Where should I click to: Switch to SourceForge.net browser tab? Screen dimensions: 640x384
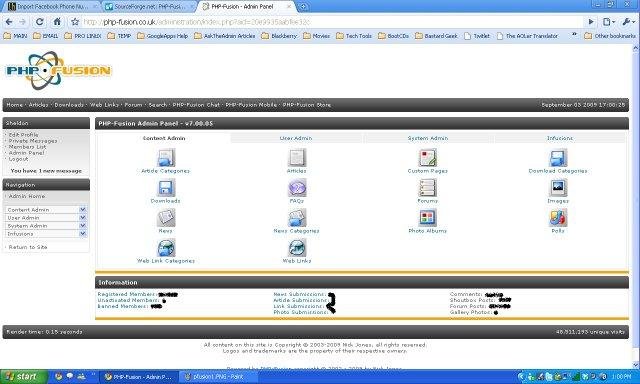149,7
